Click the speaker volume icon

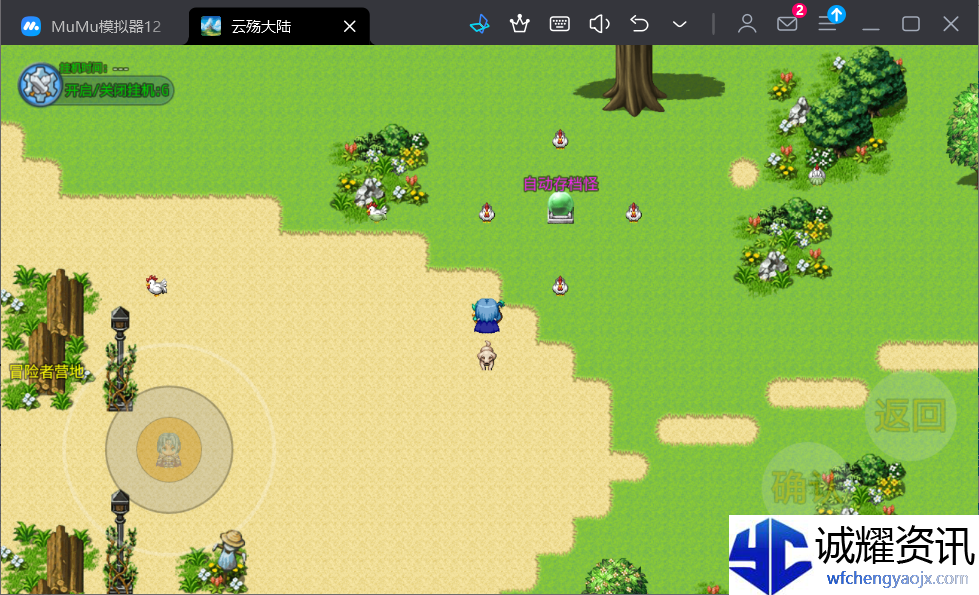click(599, 24)
